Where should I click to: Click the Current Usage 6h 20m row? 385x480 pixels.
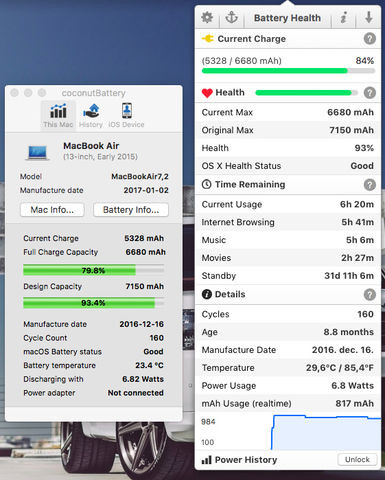point(288,204)
